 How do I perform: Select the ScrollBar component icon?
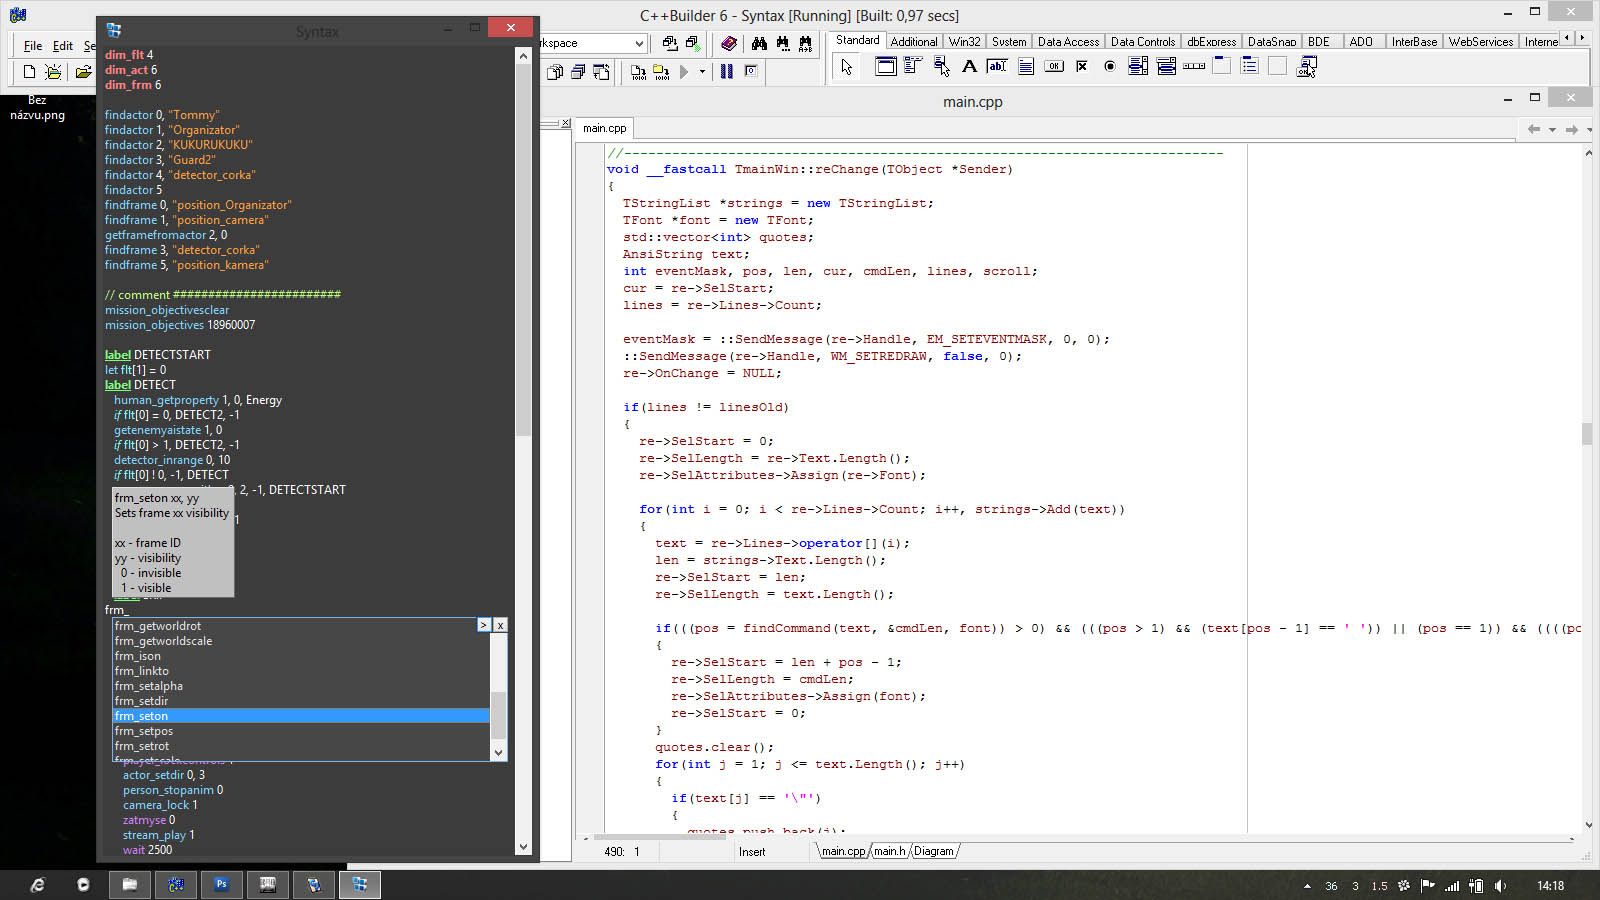click(1194, 66)
